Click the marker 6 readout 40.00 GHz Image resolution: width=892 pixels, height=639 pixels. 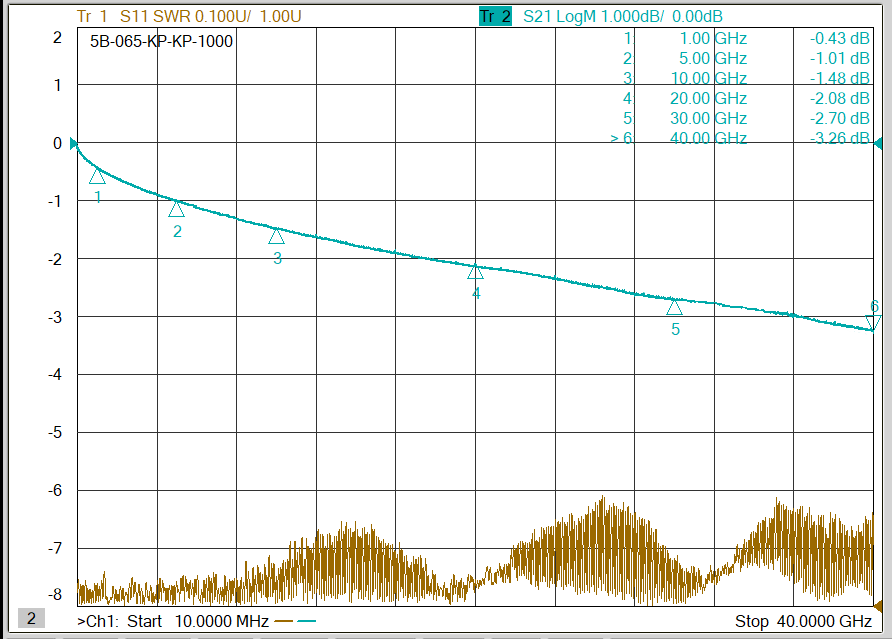709,138
